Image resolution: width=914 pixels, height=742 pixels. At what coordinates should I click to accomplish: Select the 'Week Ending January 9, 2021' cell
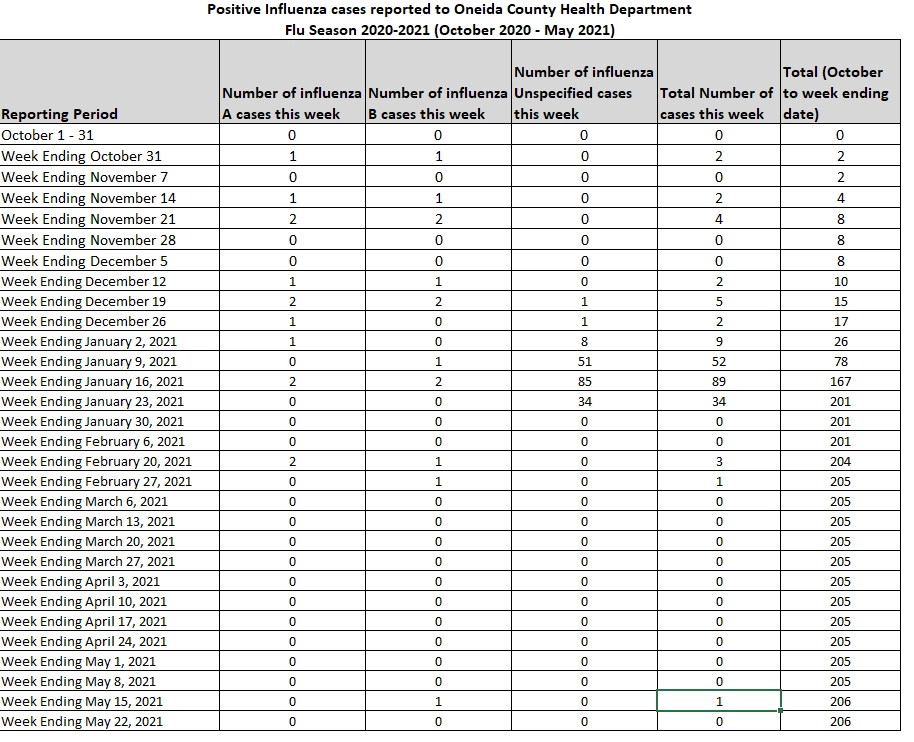coord(110,361)
